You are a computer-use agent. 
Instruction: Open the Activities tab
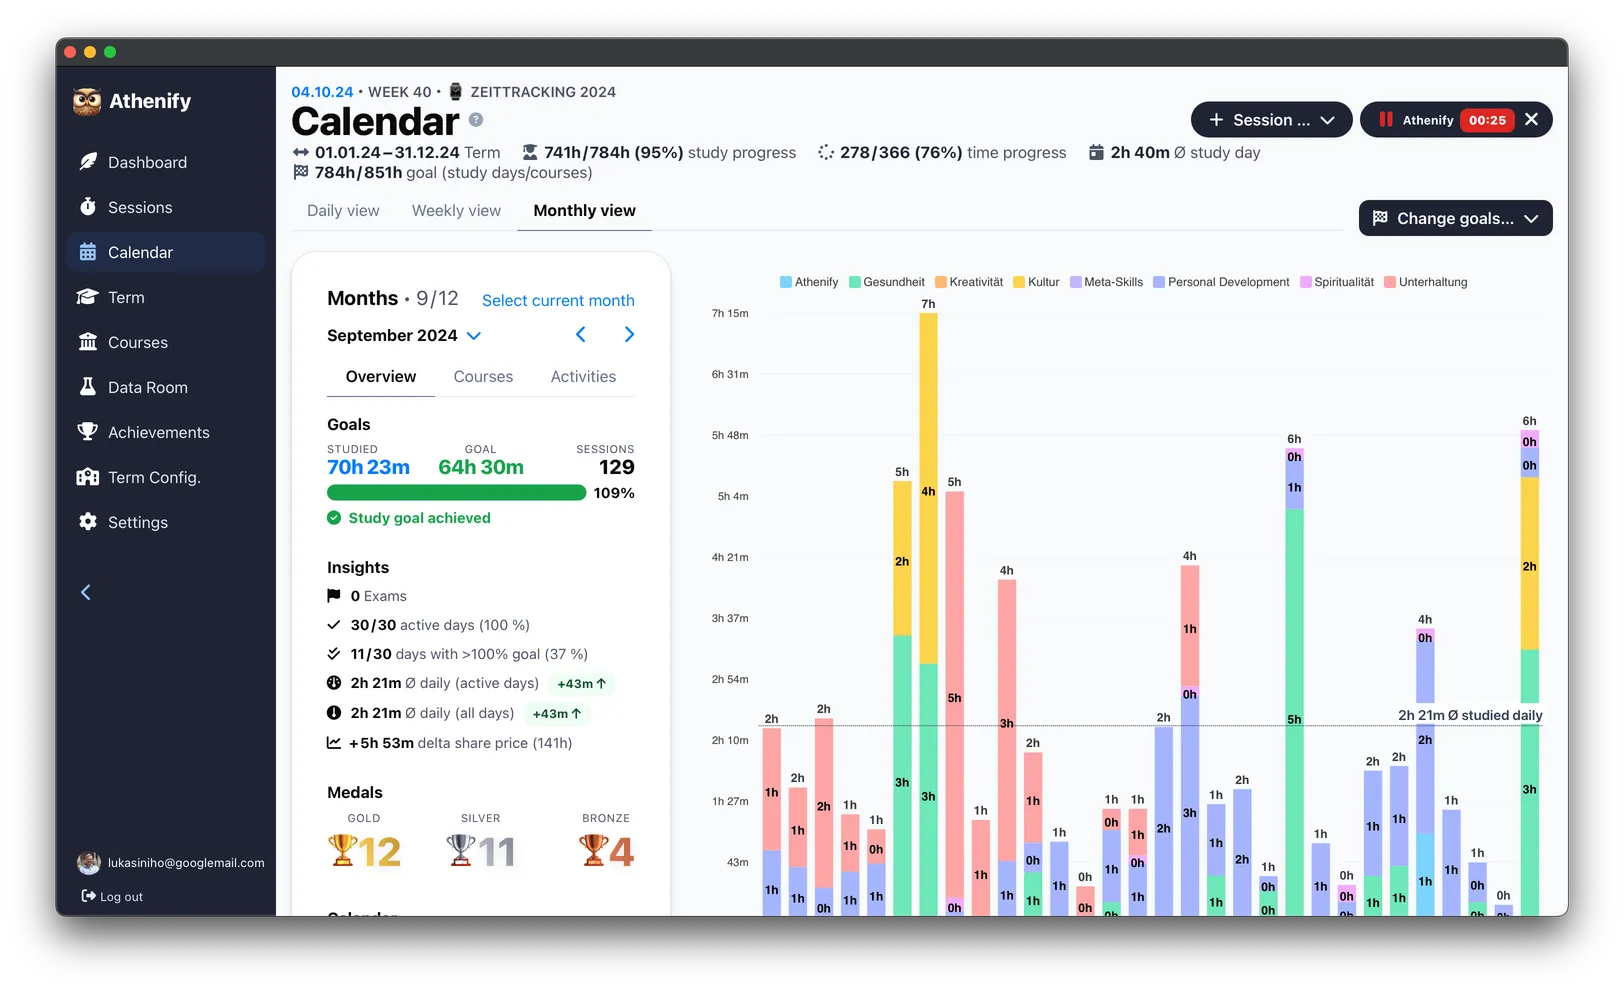[583, 377]
